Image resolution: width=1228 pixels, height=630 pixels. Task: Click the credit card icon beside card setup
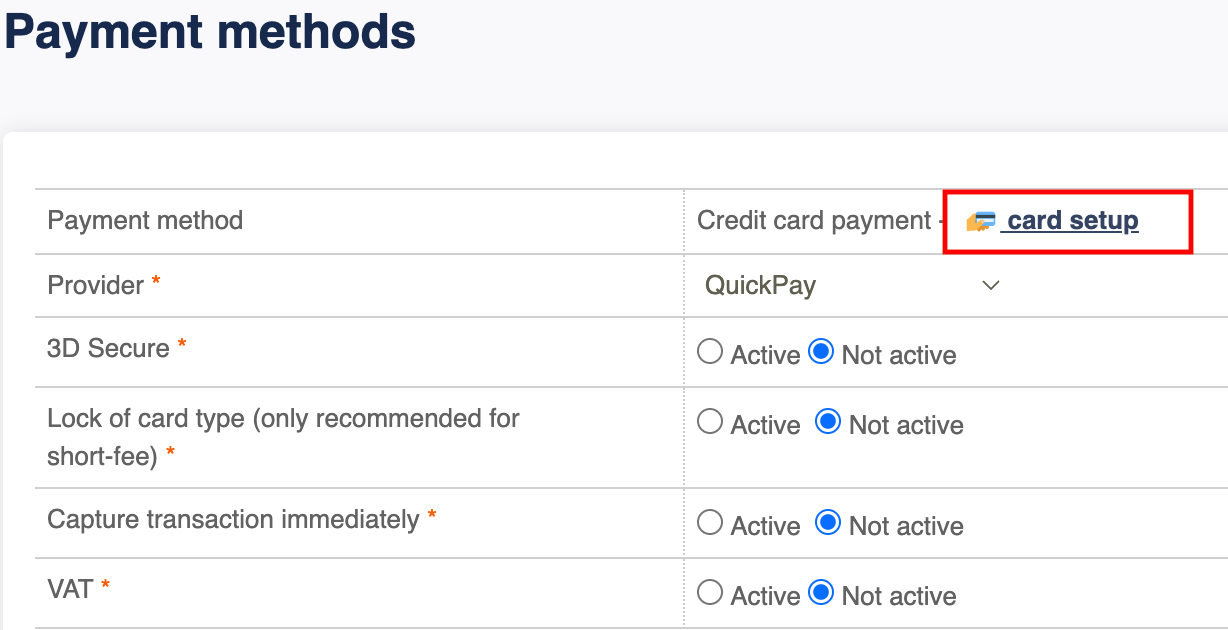click(981, 221)
